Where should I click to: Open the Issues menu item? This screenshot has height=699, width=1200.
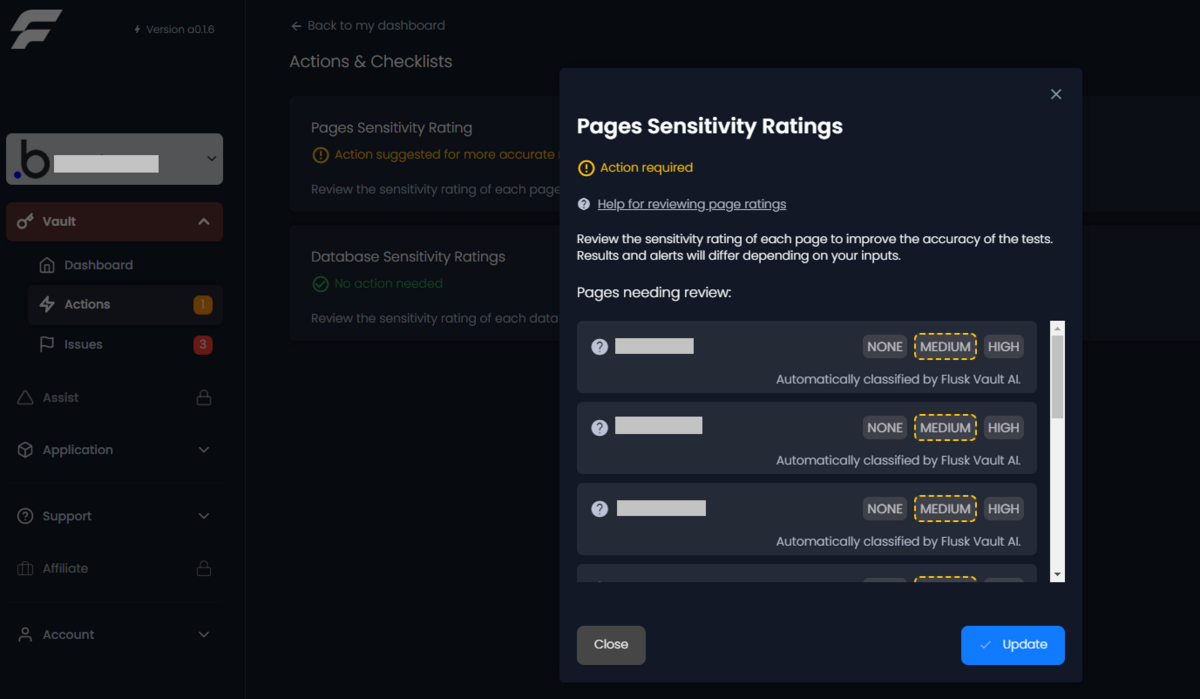84,344
